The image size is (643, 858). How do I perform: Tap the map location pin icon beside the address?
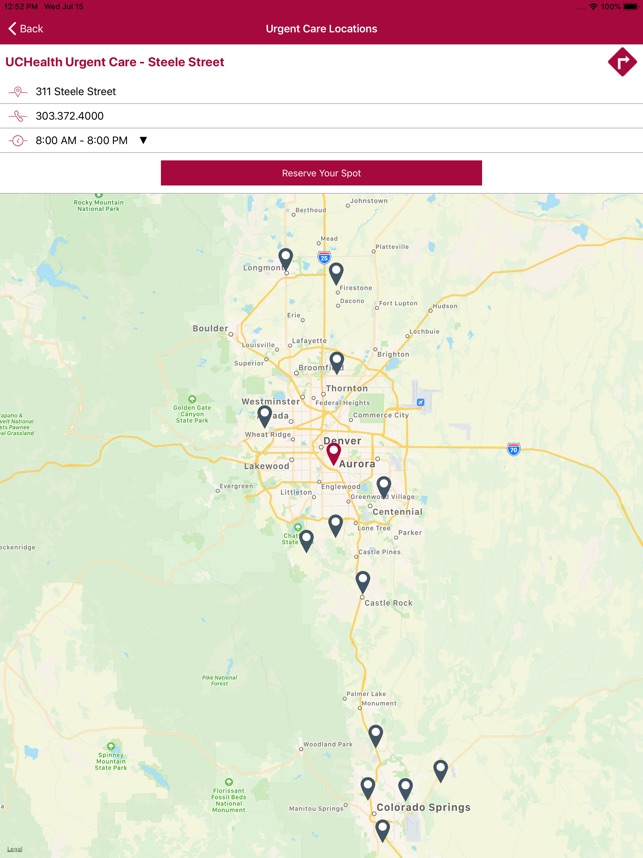[18, 91]
